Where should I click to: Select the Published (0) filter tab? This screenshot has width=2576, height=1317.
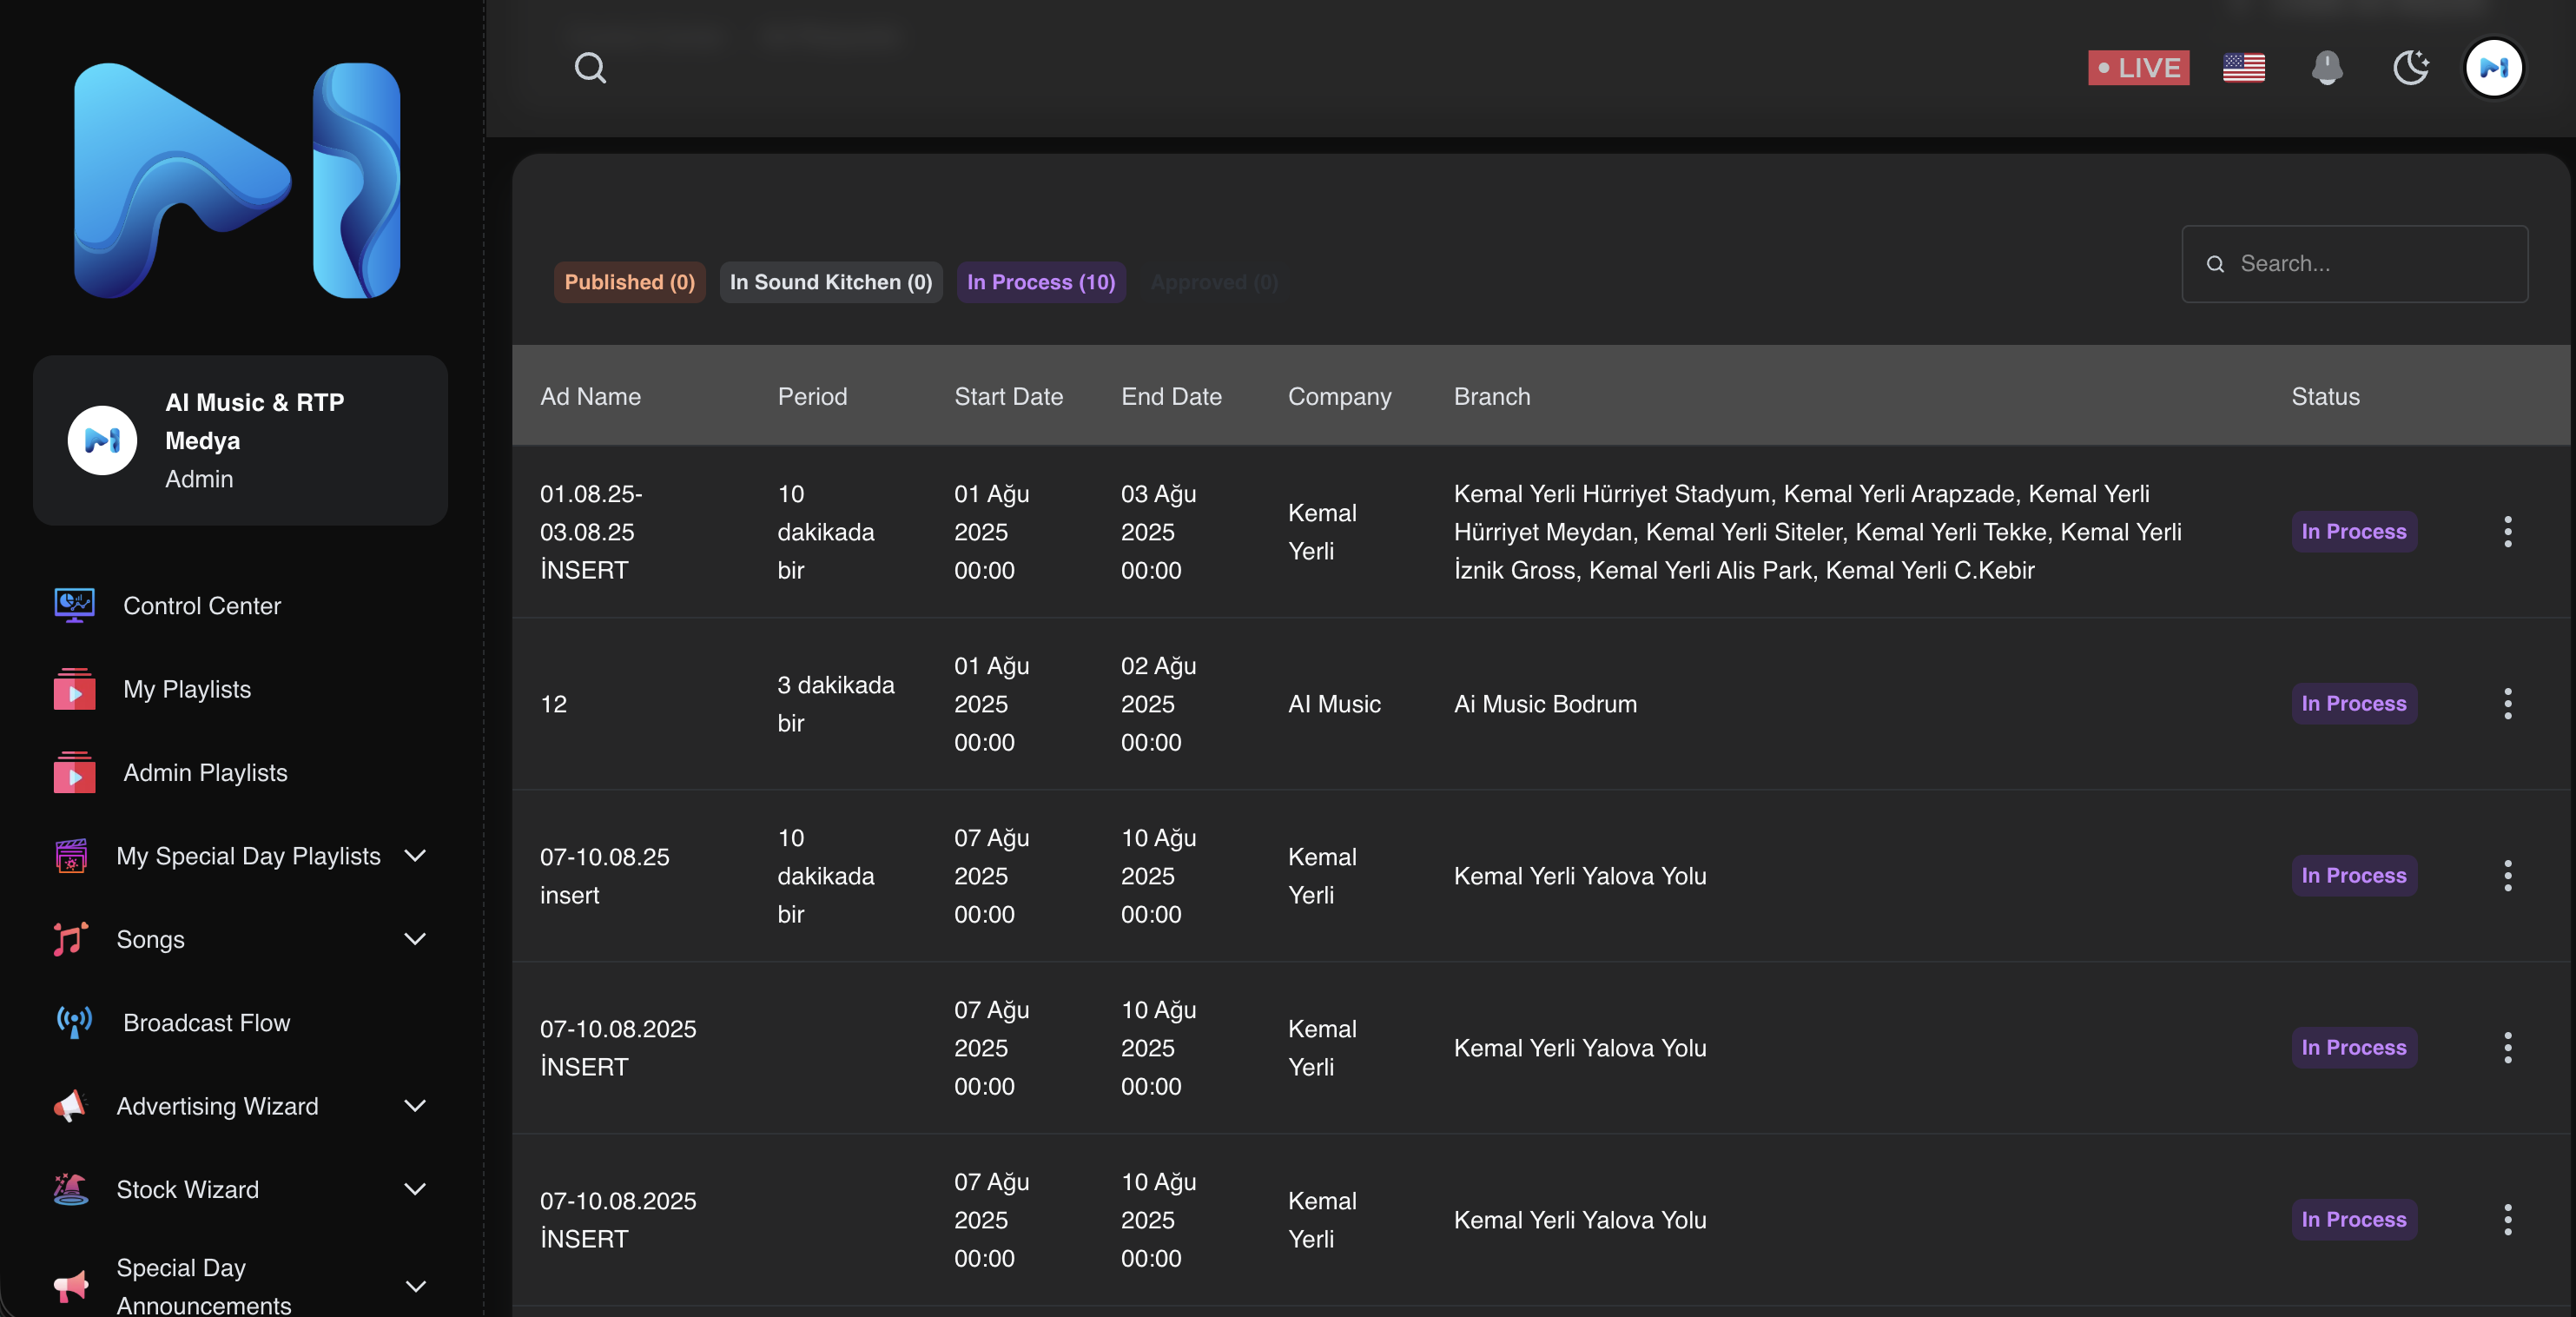coord(629,282)
